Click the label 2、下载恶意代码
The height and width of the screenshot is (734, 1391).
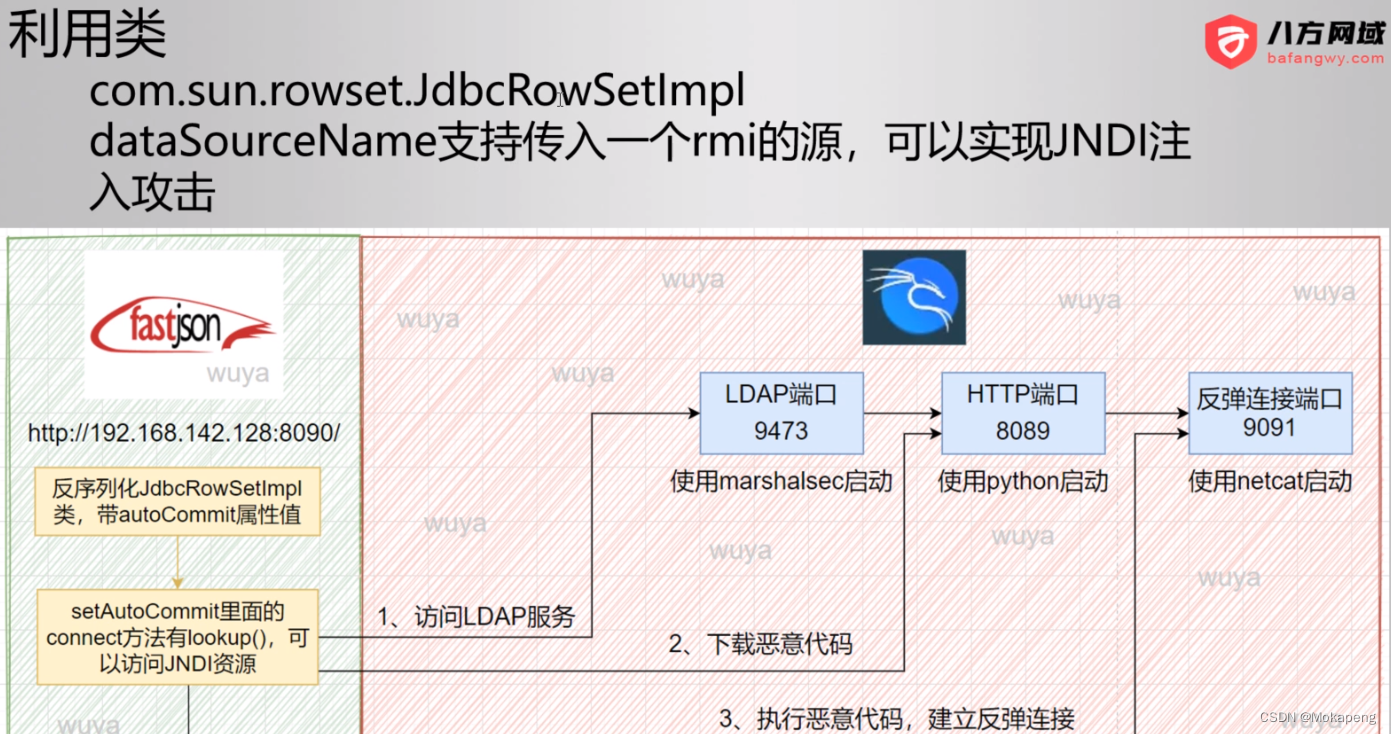pyautogui.click(x=760, y=644)
